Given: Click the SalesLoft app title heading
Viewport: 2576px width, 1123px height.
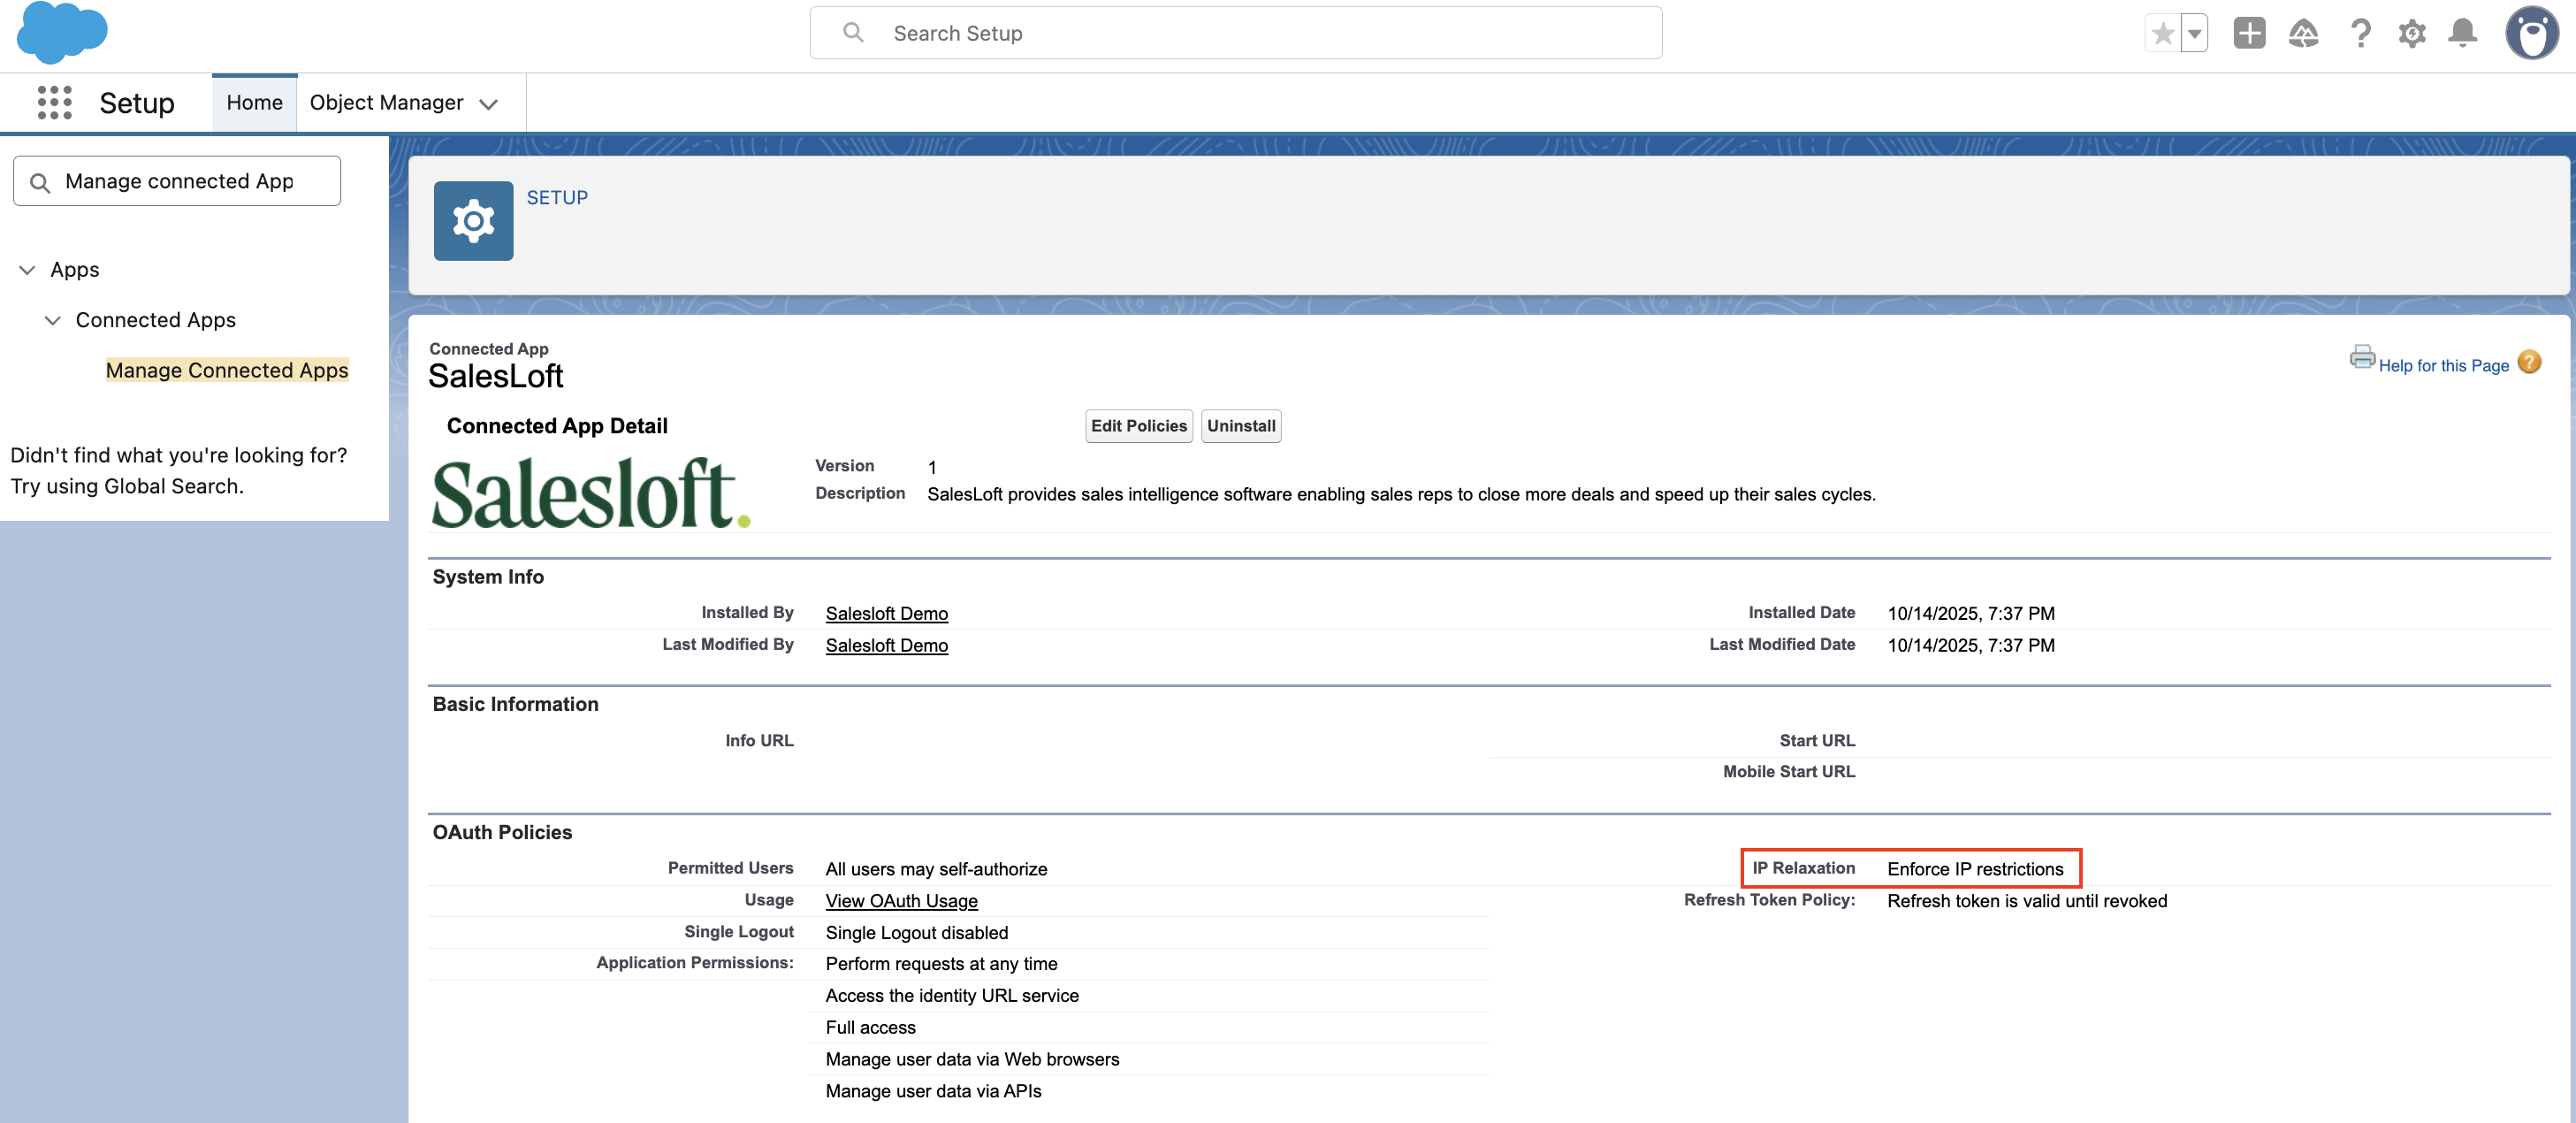Looking at the screenshot, I should click(495, 376).
